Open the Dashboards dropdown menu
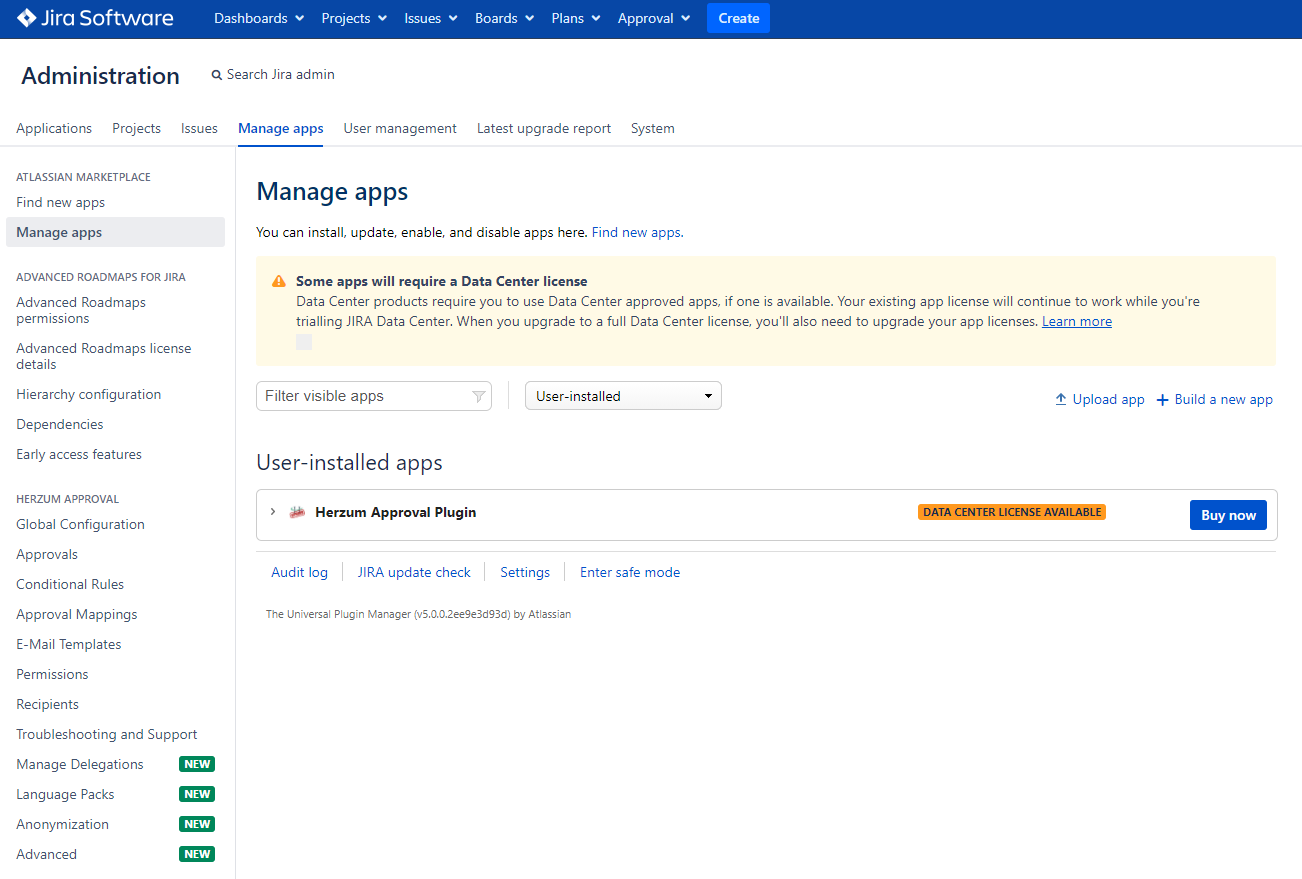 coord(258,18)
